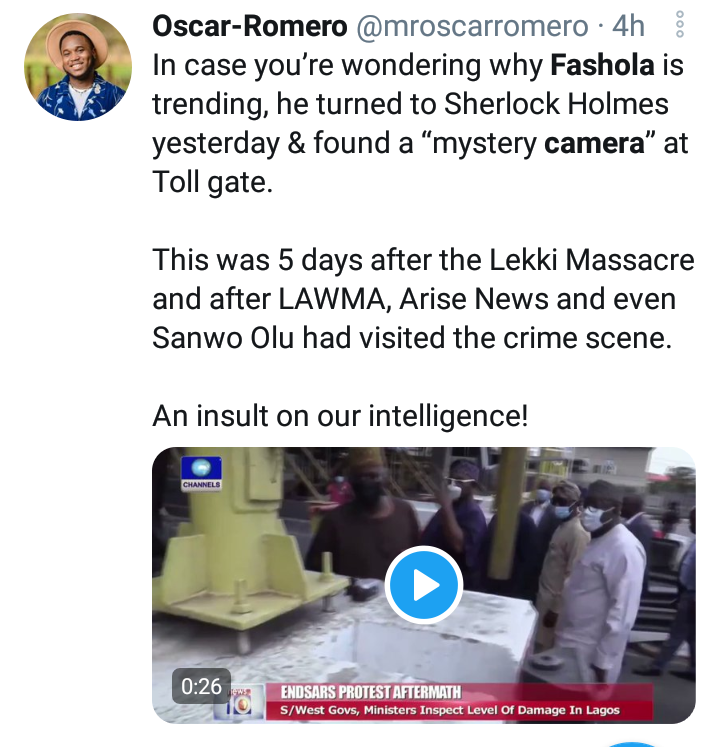720x747 pixels.
Task: Play the embedded news video
Action: [423, 585]
